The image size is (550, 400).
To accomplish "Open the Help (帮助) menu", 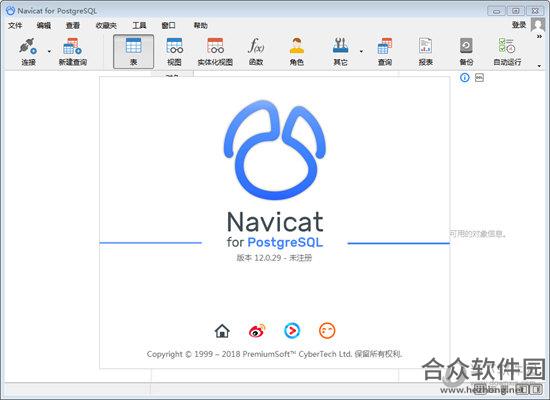I will click(201, 25).
